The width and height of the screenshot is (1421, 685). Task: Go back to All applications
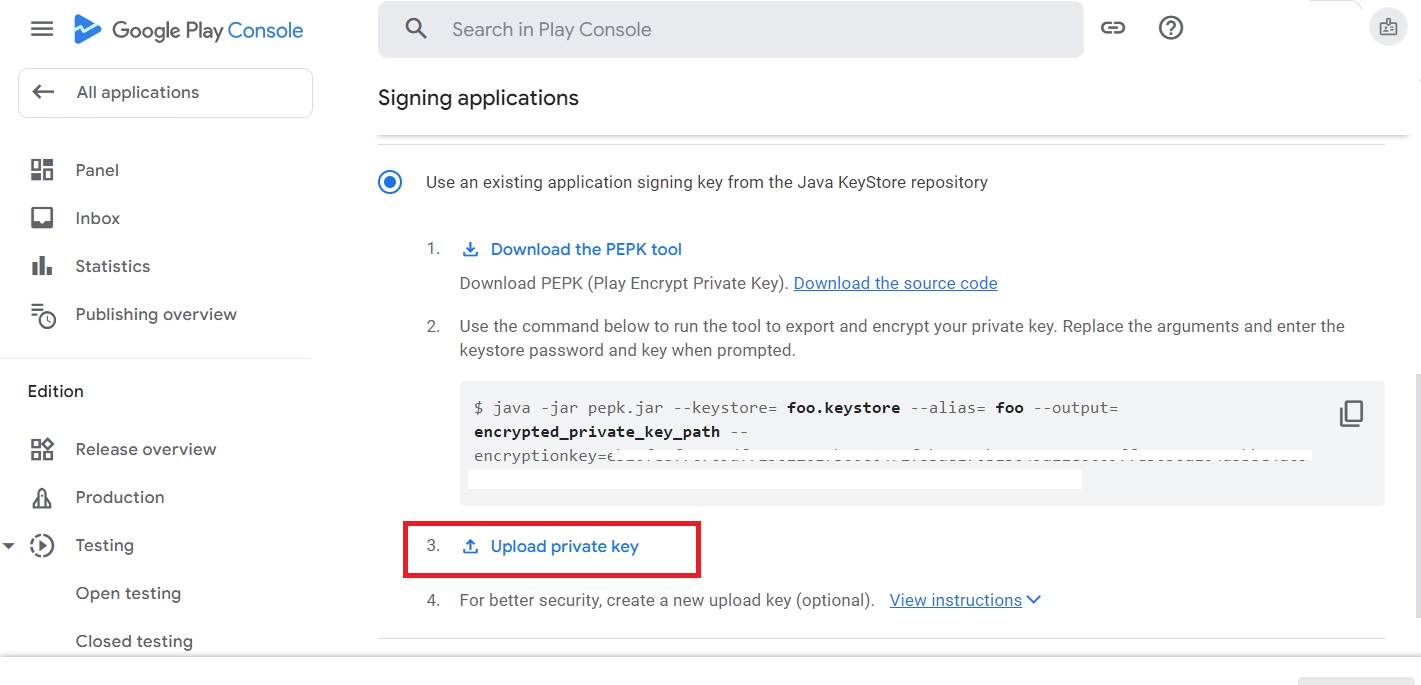165,93
